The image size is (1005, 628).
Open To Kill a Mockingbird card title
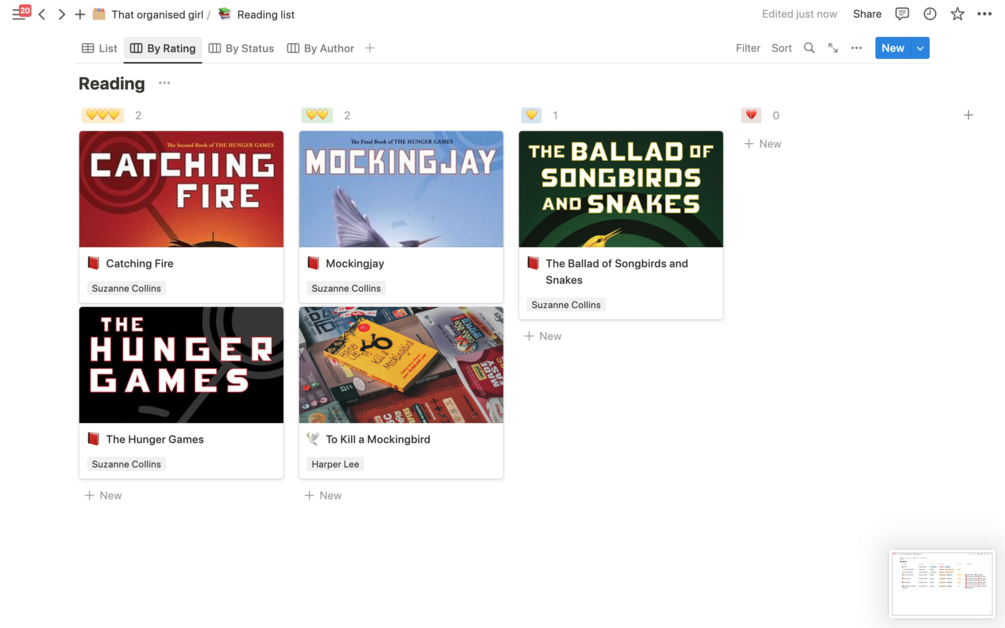378,439
